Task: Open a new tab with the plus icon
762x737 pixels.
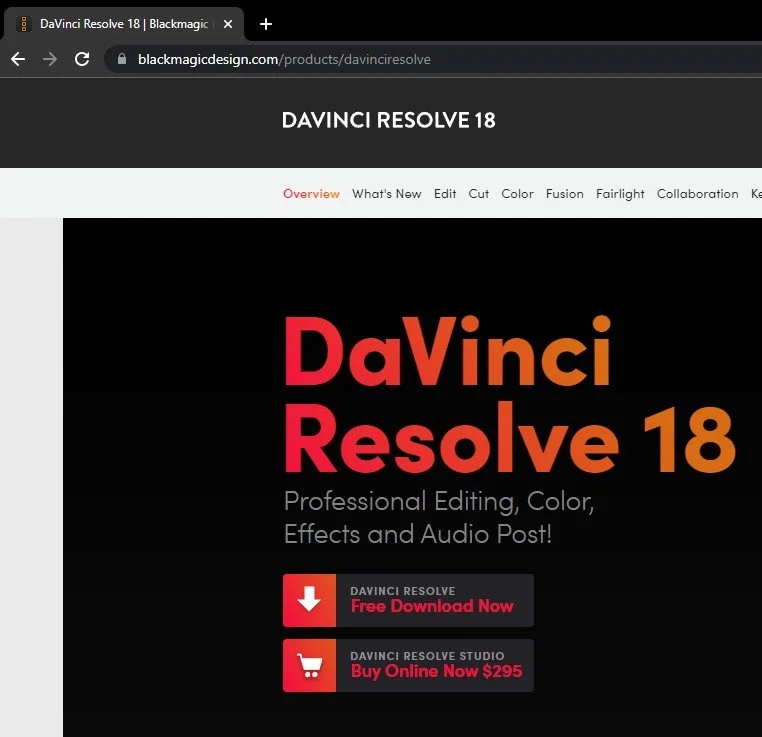Action: coord(266,24)
